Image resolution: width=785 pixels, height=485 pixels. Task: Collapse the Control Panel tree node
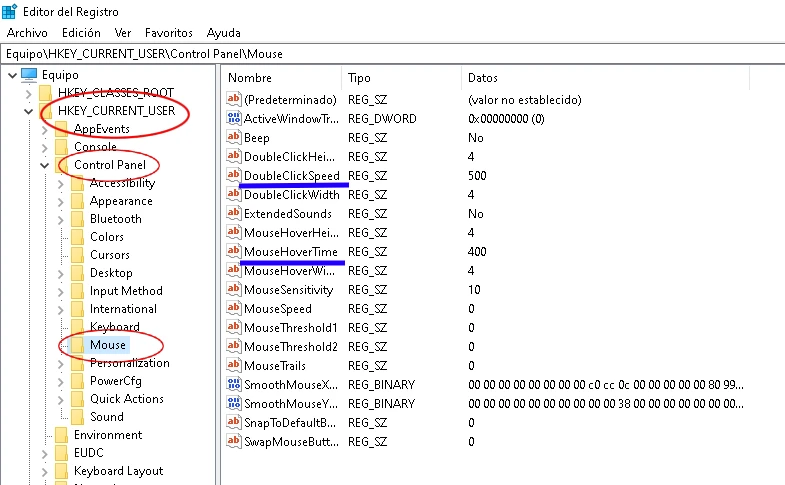[x=44, y=165]
